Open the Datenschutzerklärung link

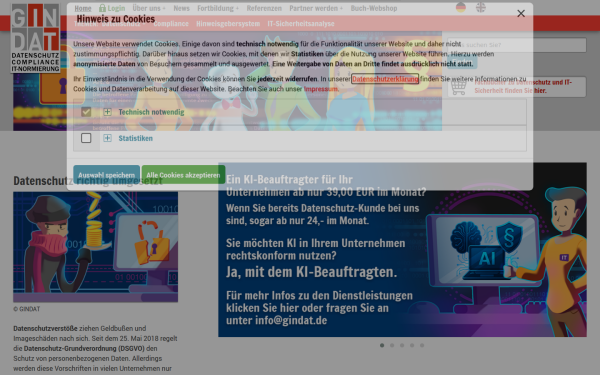385,79
